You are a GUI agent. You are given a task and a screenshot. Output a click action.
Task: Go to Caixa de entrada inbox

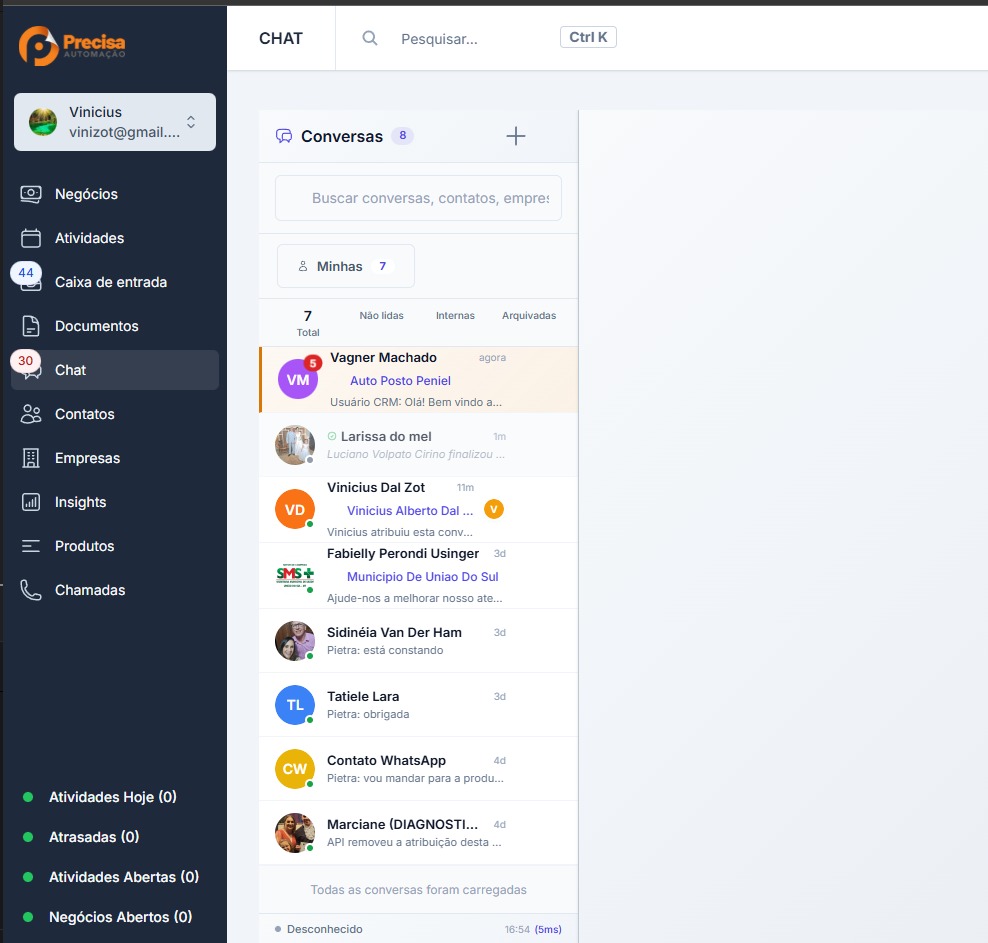(110, 282)
